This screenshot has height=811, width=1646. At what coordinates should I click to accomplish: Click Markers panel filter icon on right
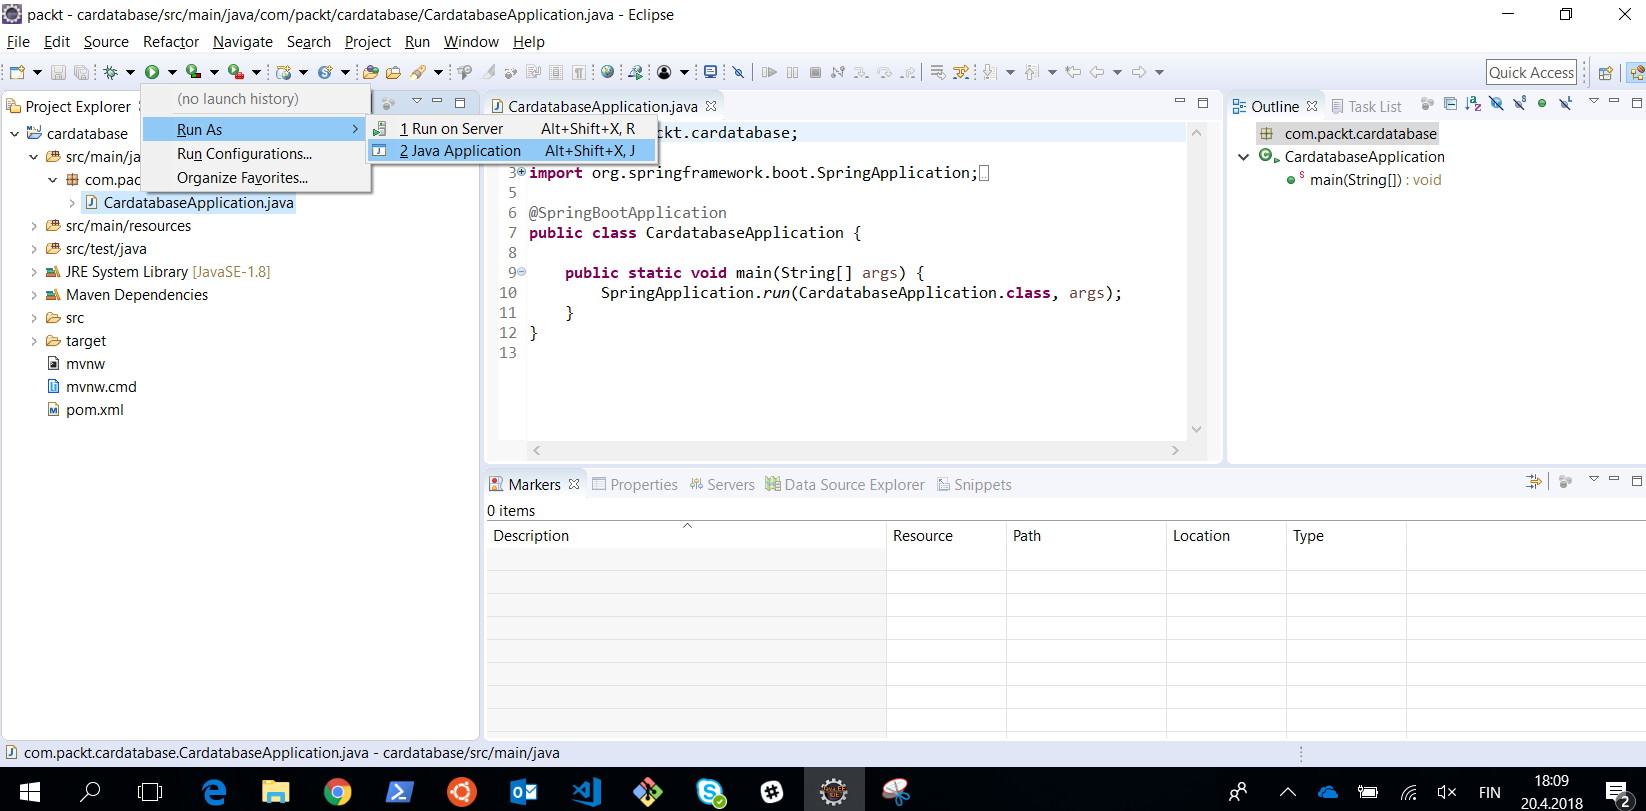click(1533, 482)
